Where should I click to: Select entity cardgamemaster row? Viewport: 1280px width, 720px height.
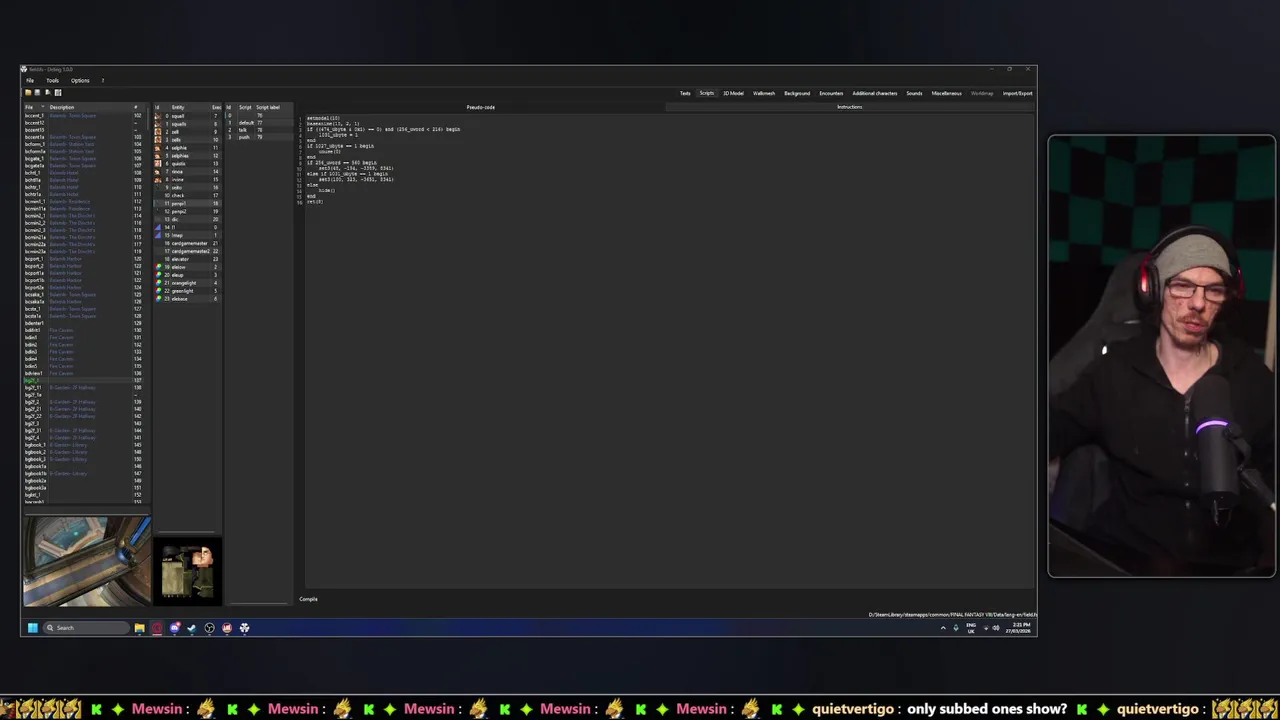[187, 243]
